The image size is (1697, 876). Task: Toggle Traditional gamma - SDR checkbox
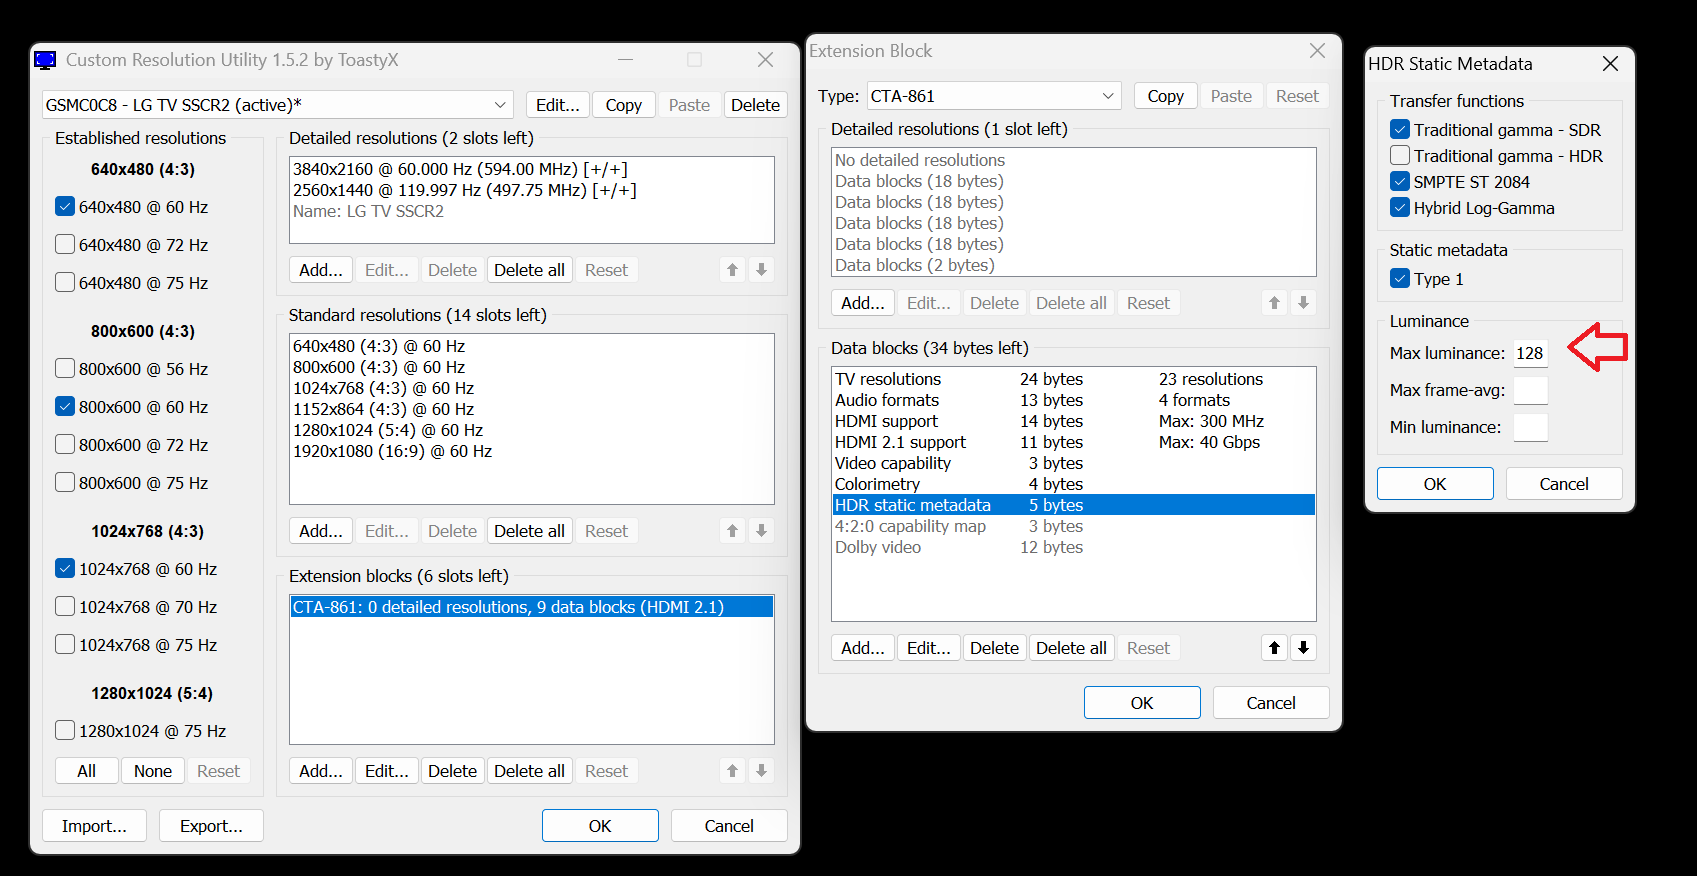(x=1400, y=130)
